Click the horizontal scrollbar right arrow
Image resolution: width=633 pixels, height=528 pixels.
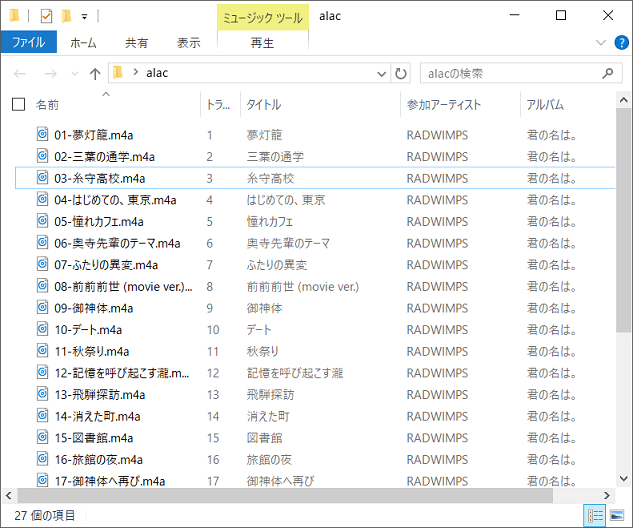coord(607,495)
